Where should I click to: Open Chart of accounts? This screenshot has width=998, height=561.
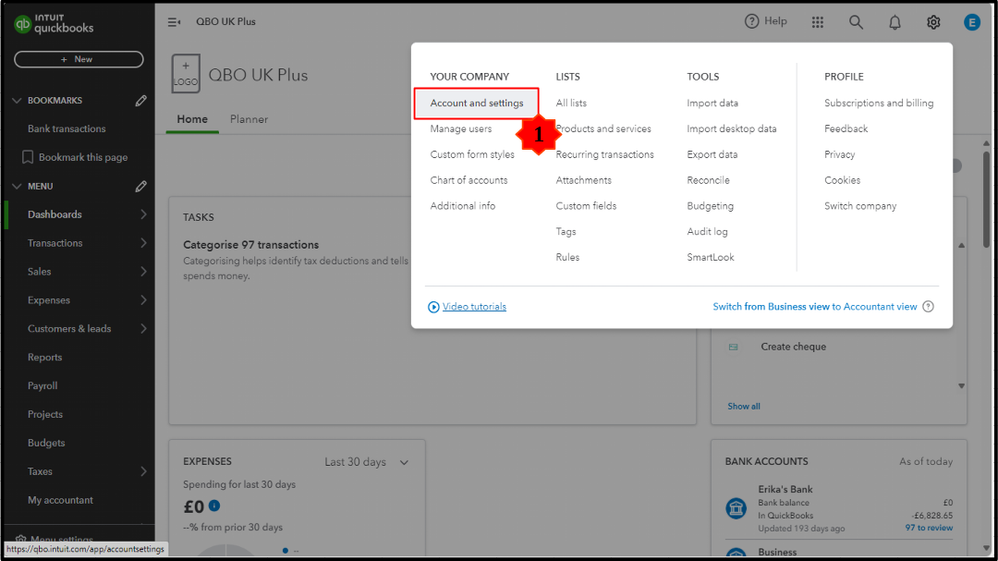[469, 180]
